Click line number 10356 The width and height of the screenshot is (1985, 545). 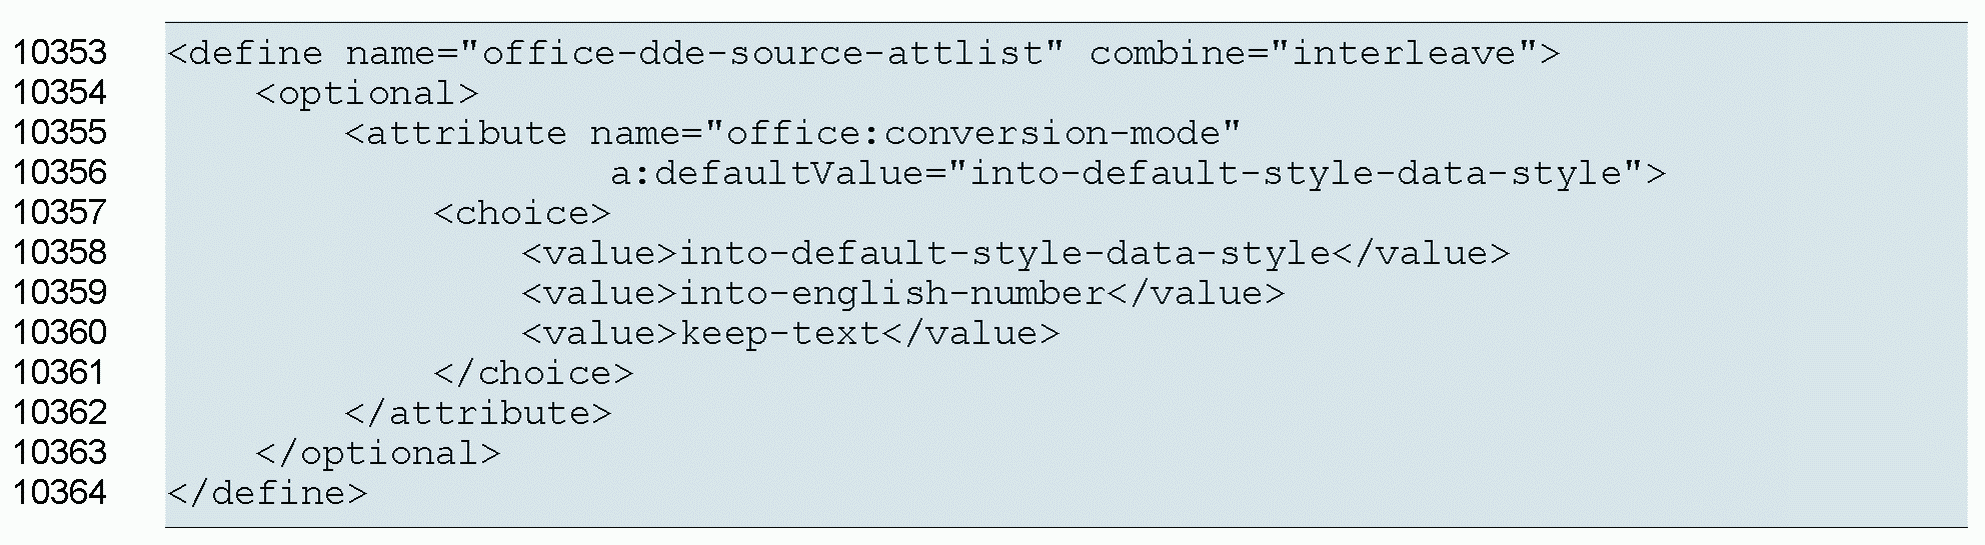59,172
